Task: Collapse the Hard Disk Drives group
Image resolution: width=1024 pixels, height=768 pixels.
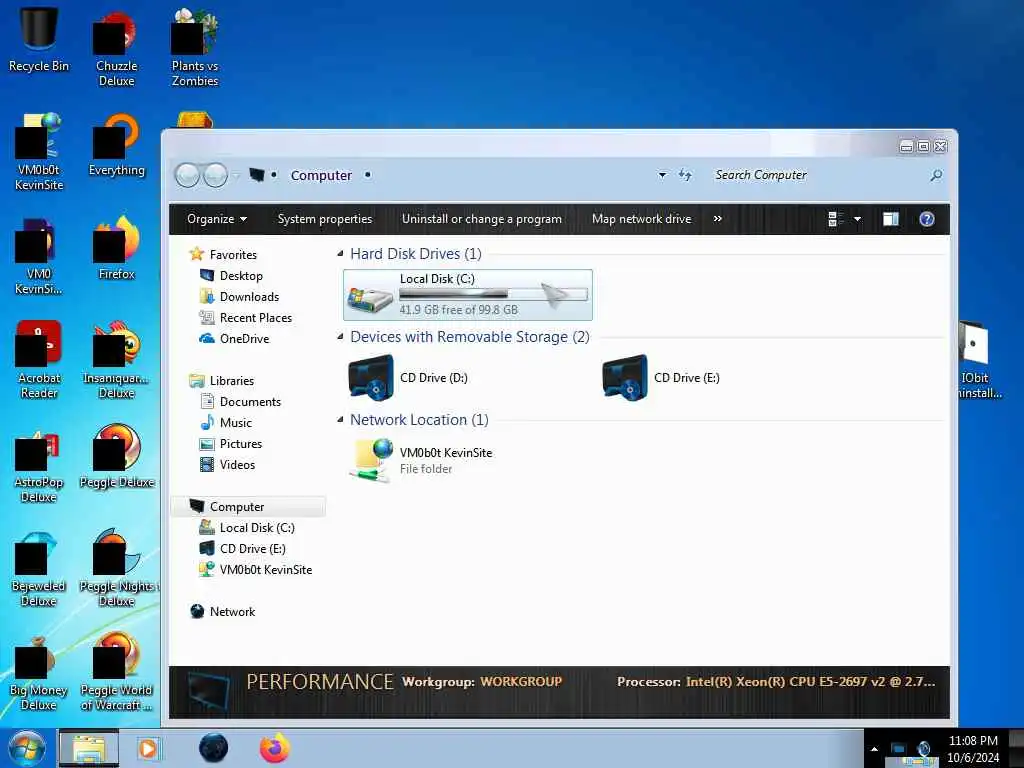Action: 340,253
